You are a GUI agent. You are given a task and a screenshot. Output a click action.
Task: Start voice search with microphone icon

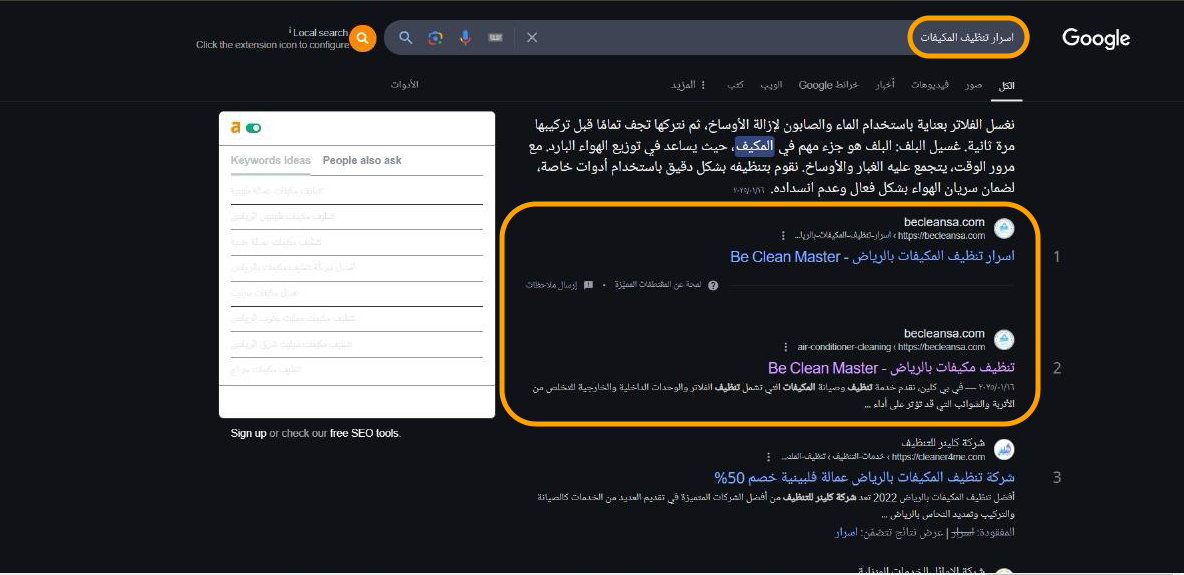465,38
